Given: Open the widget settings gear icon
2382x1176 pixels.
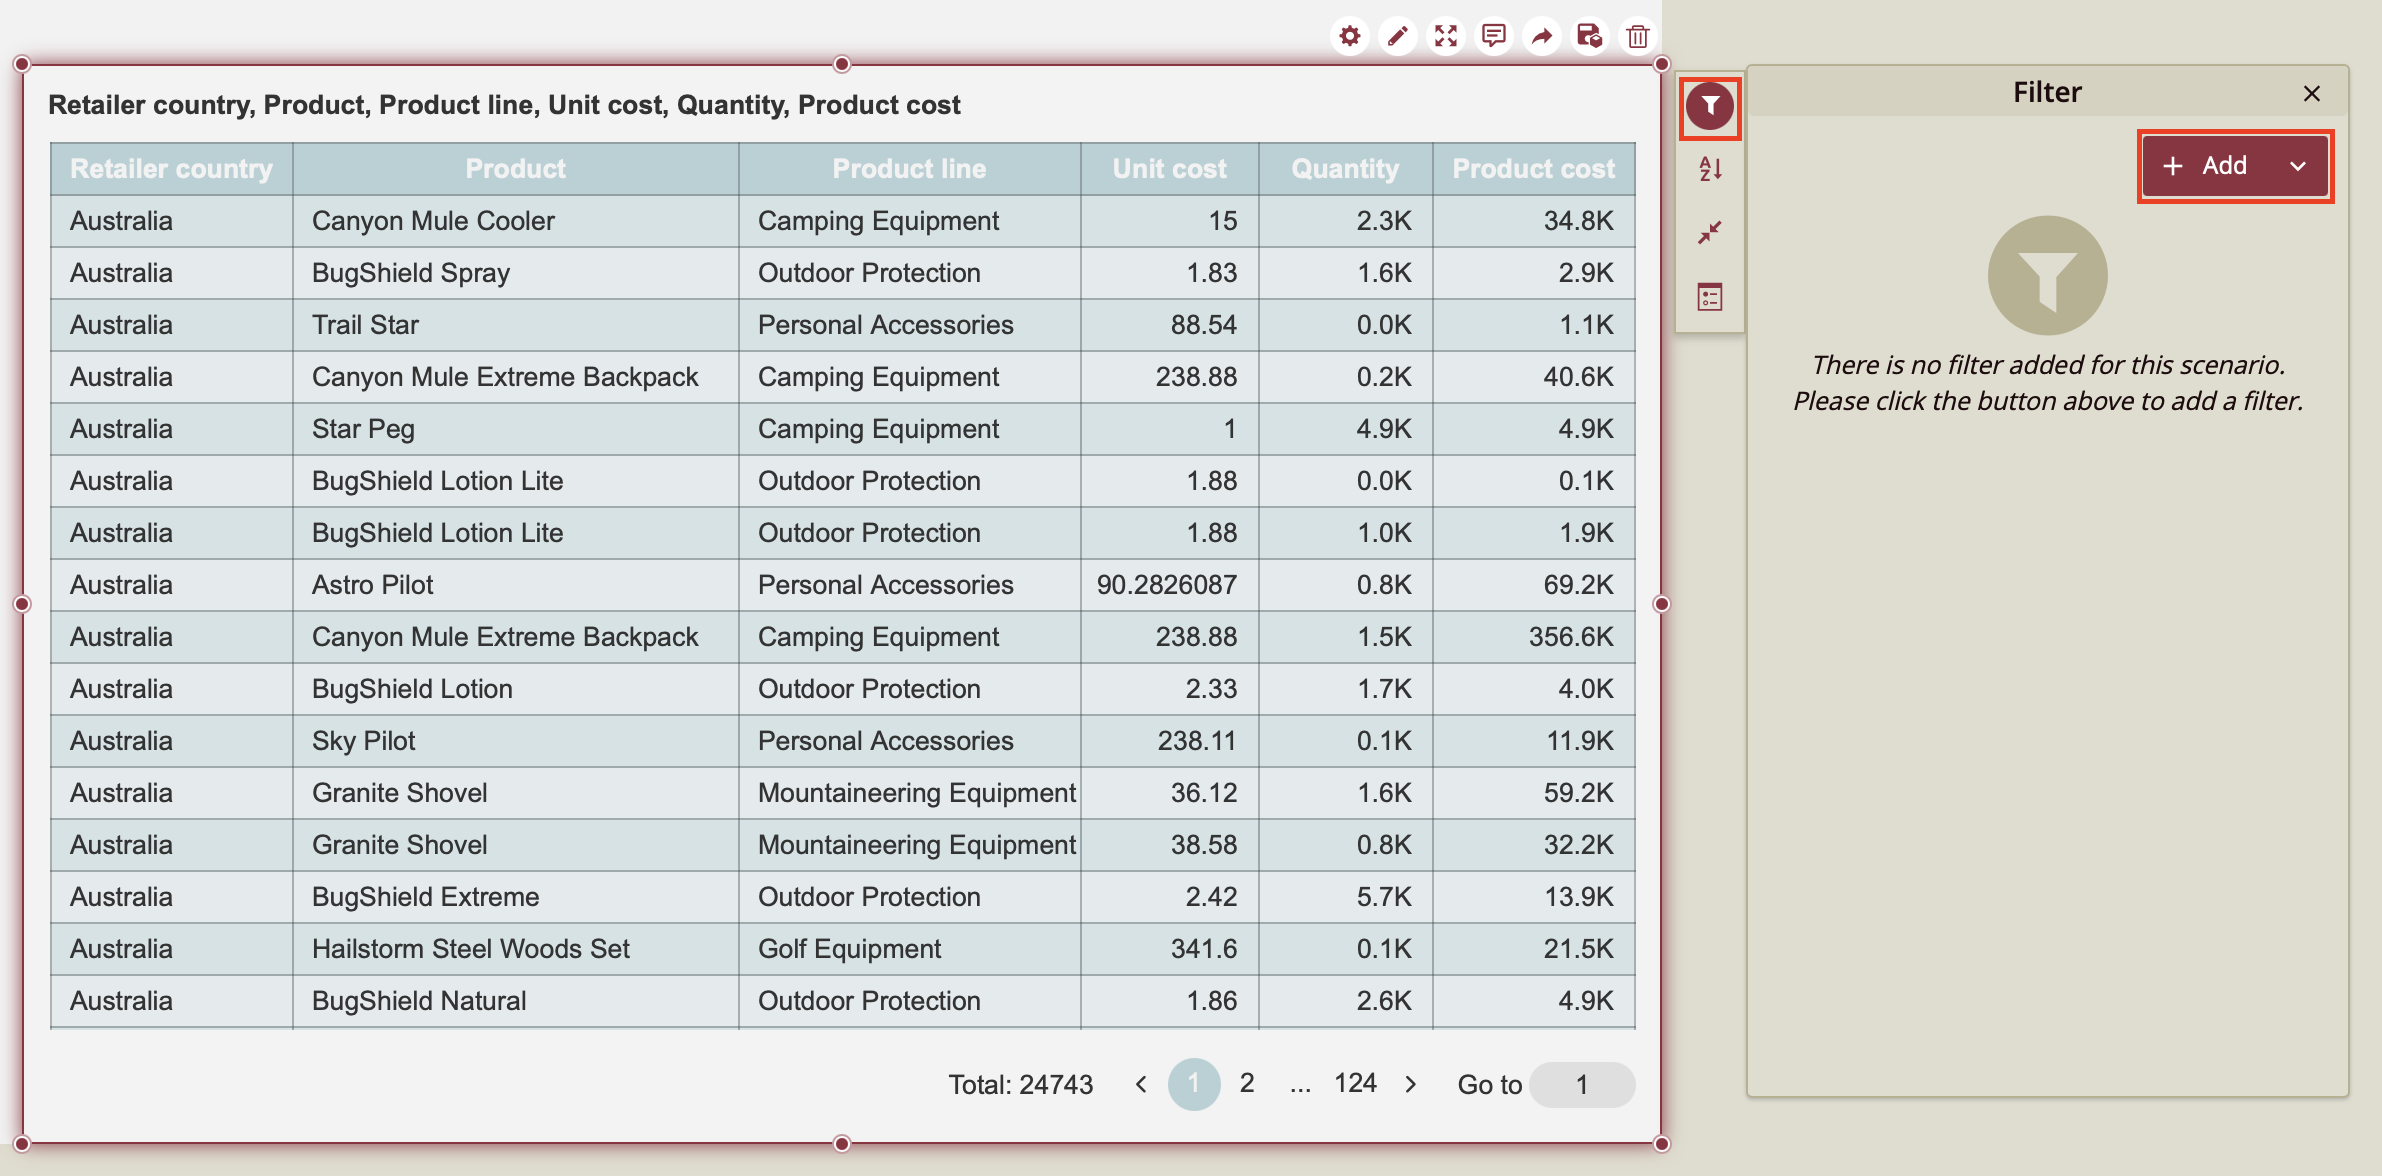Looking at the screenshot, I should coord(1349,37).
